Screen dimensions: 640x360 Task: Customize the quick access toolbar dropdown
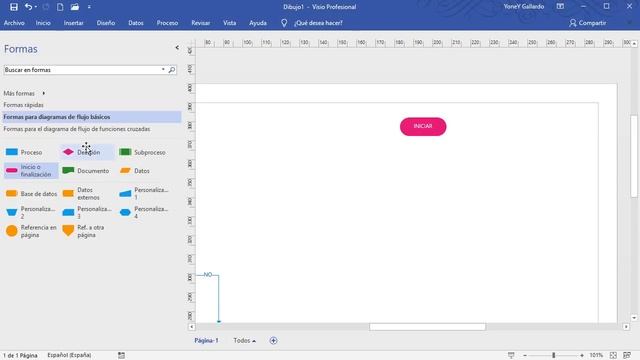tap(89, 7)
